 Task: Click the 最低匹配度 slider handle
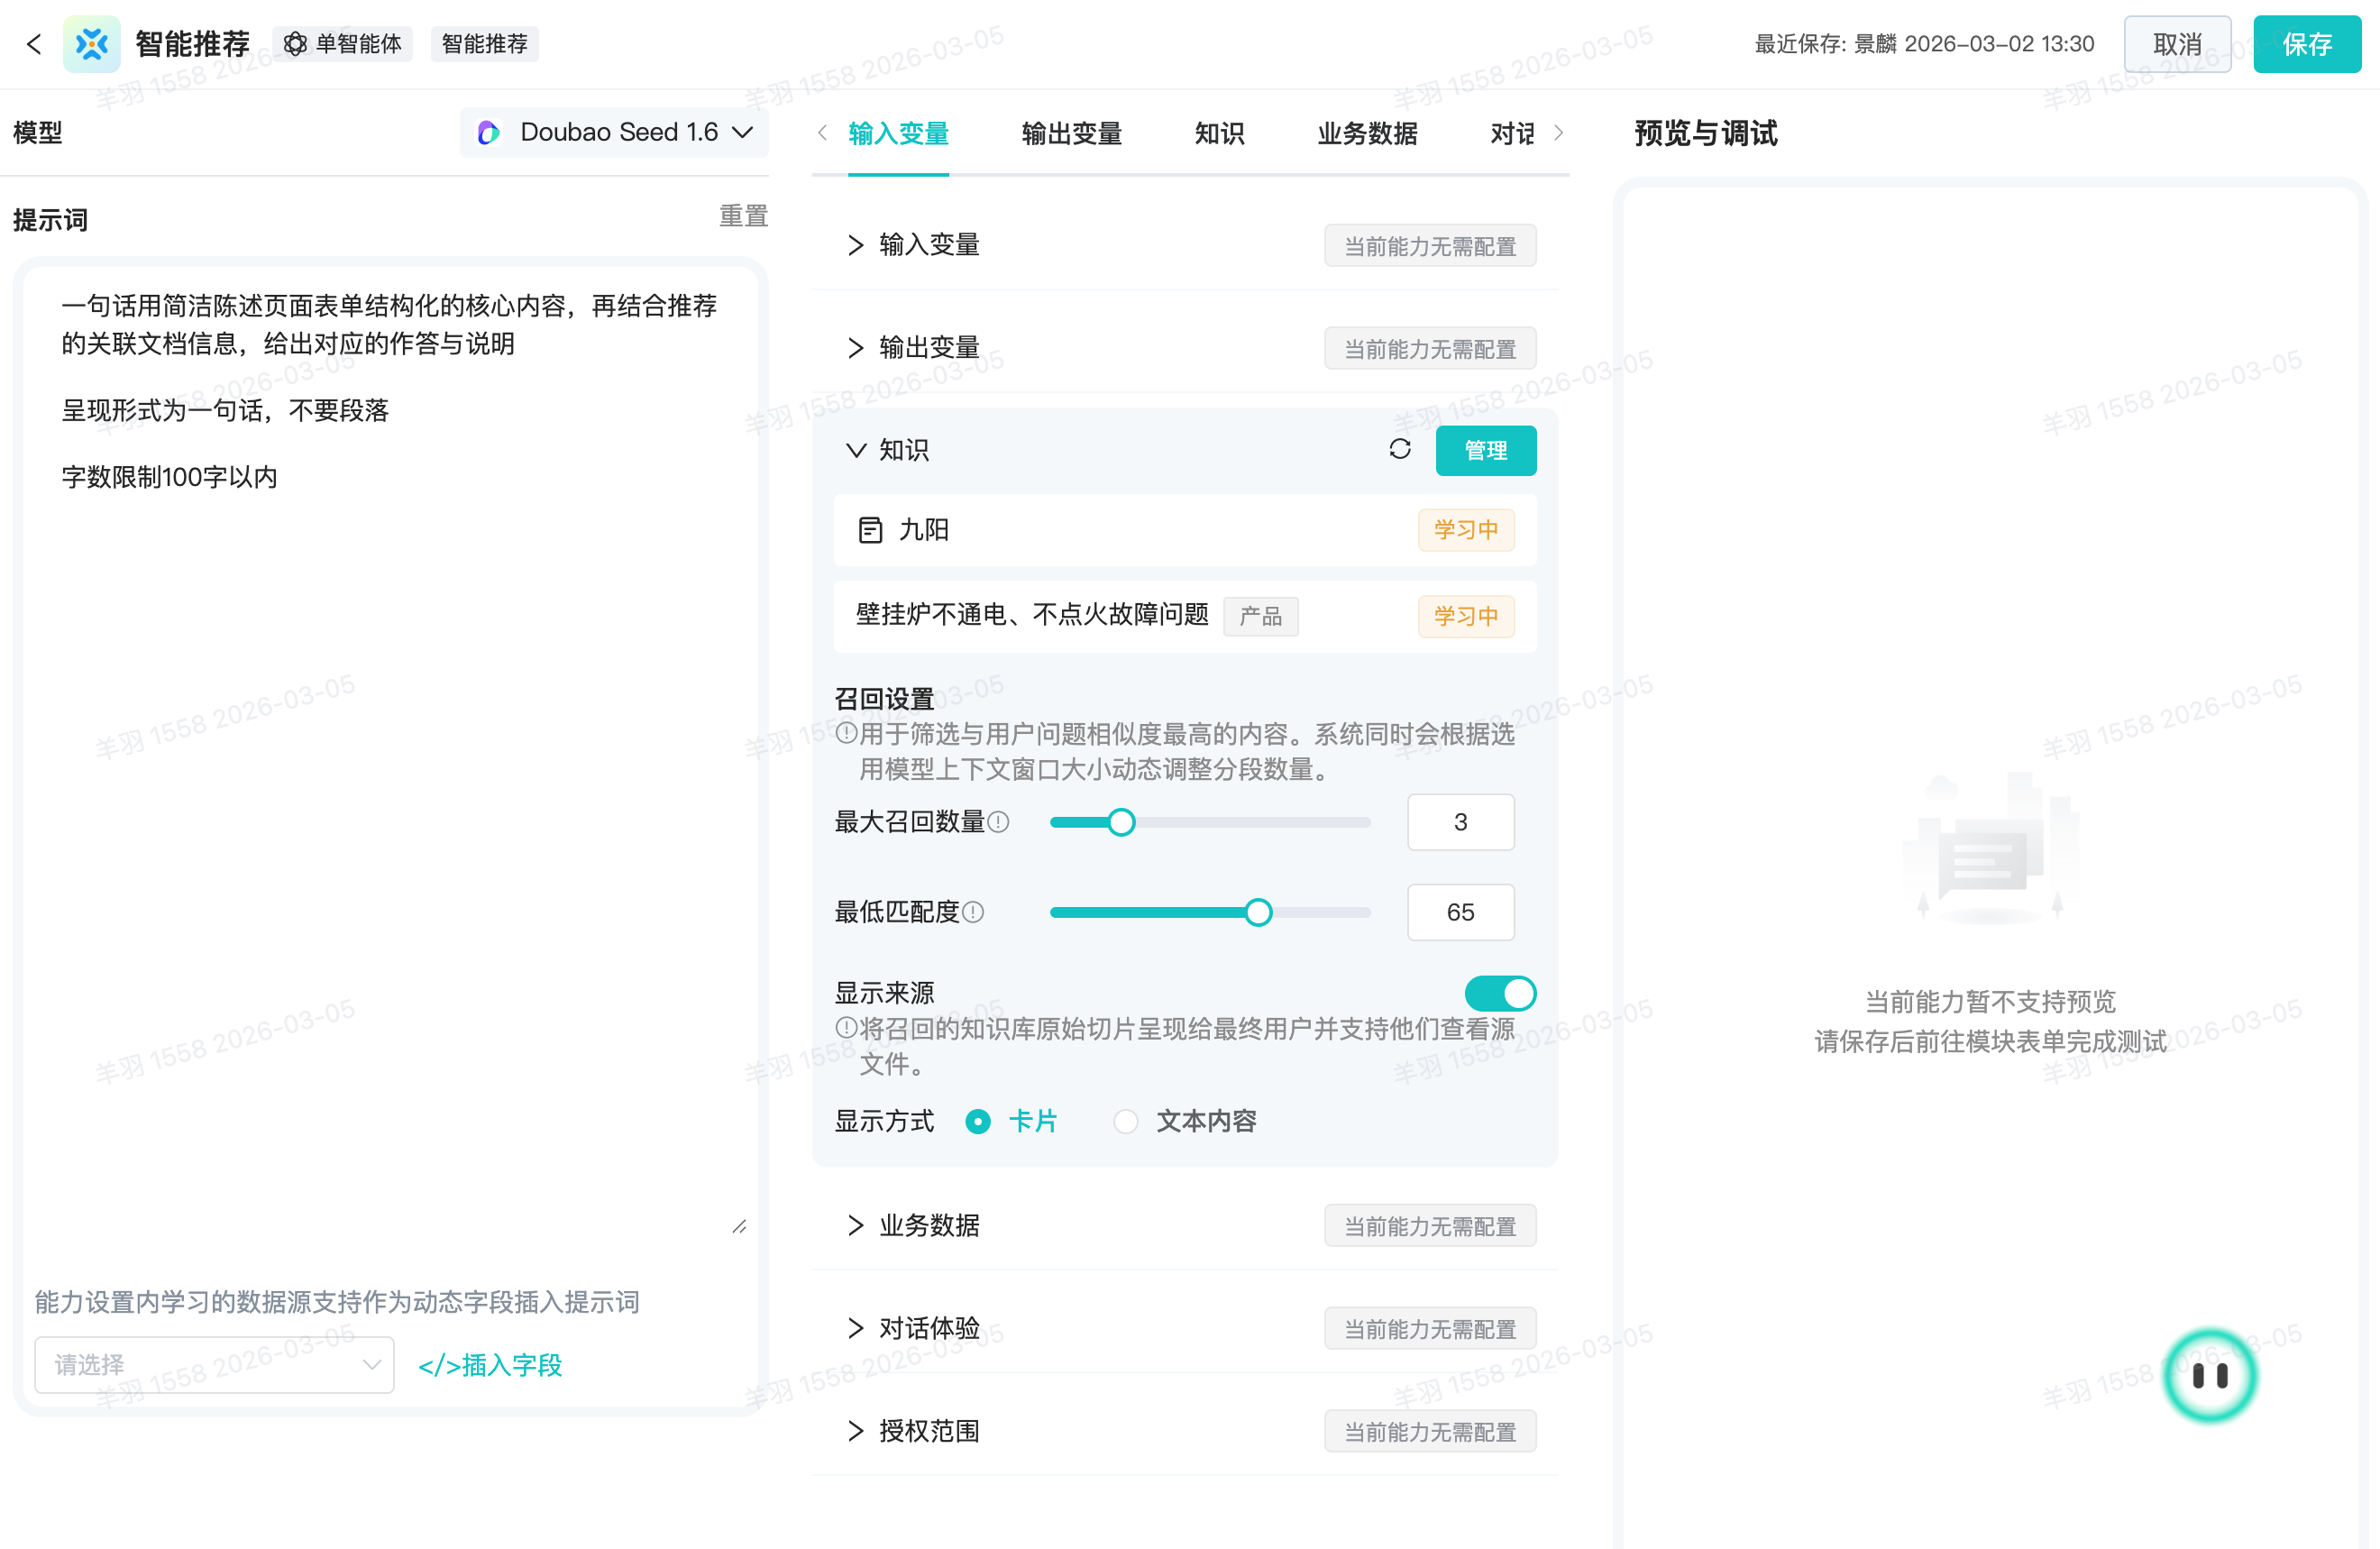(x=1258, y=912)
